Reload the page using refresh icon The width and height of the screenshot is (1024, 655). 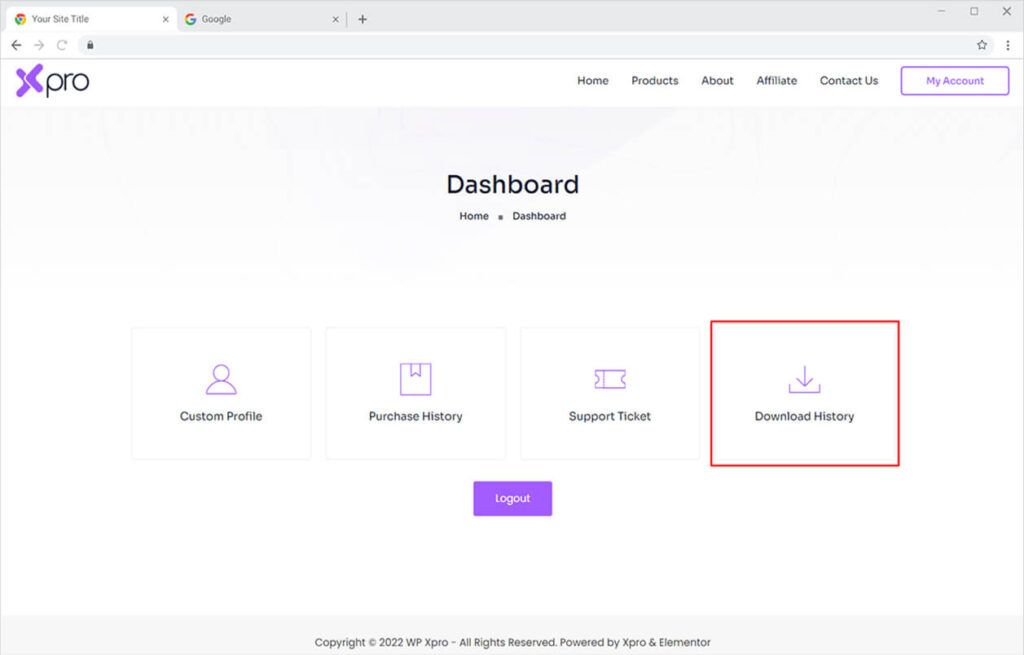(62, 45)
